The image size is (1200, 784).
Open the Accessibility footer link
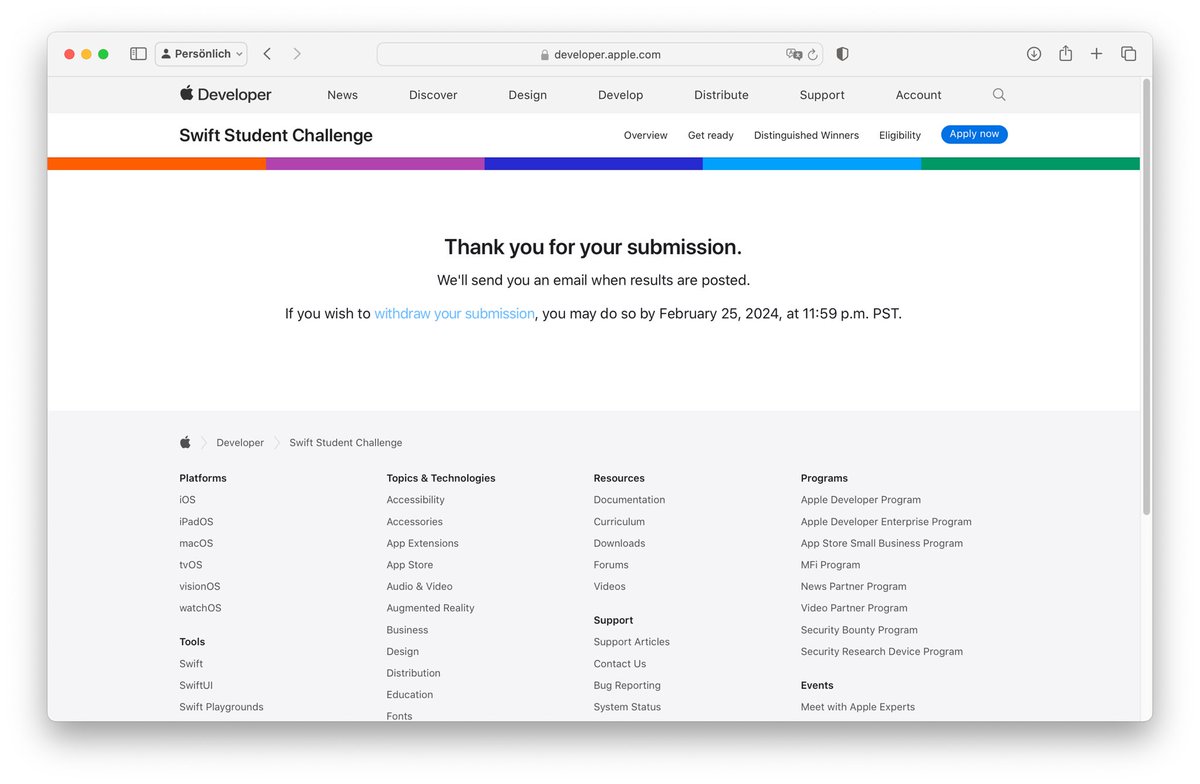coord(416,500)
